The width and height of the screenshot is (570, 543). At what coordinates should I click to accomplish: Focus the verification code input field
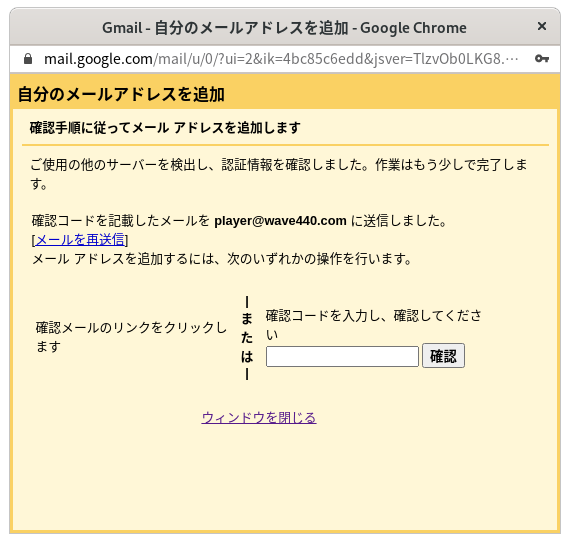pyautogui.click(x=342, y=357)
